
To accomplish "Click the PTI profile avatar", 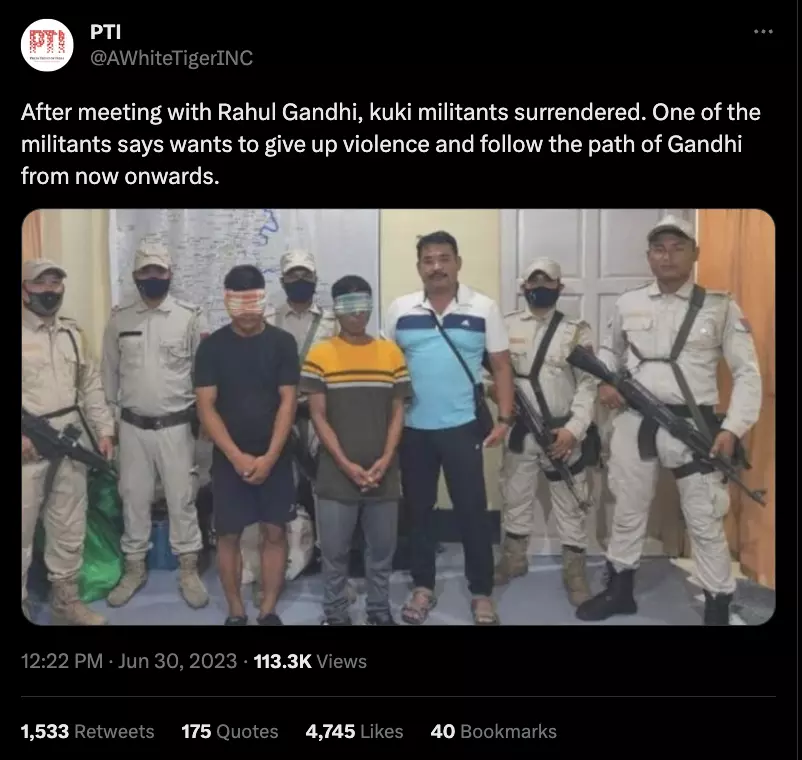I will click(47, 45).
